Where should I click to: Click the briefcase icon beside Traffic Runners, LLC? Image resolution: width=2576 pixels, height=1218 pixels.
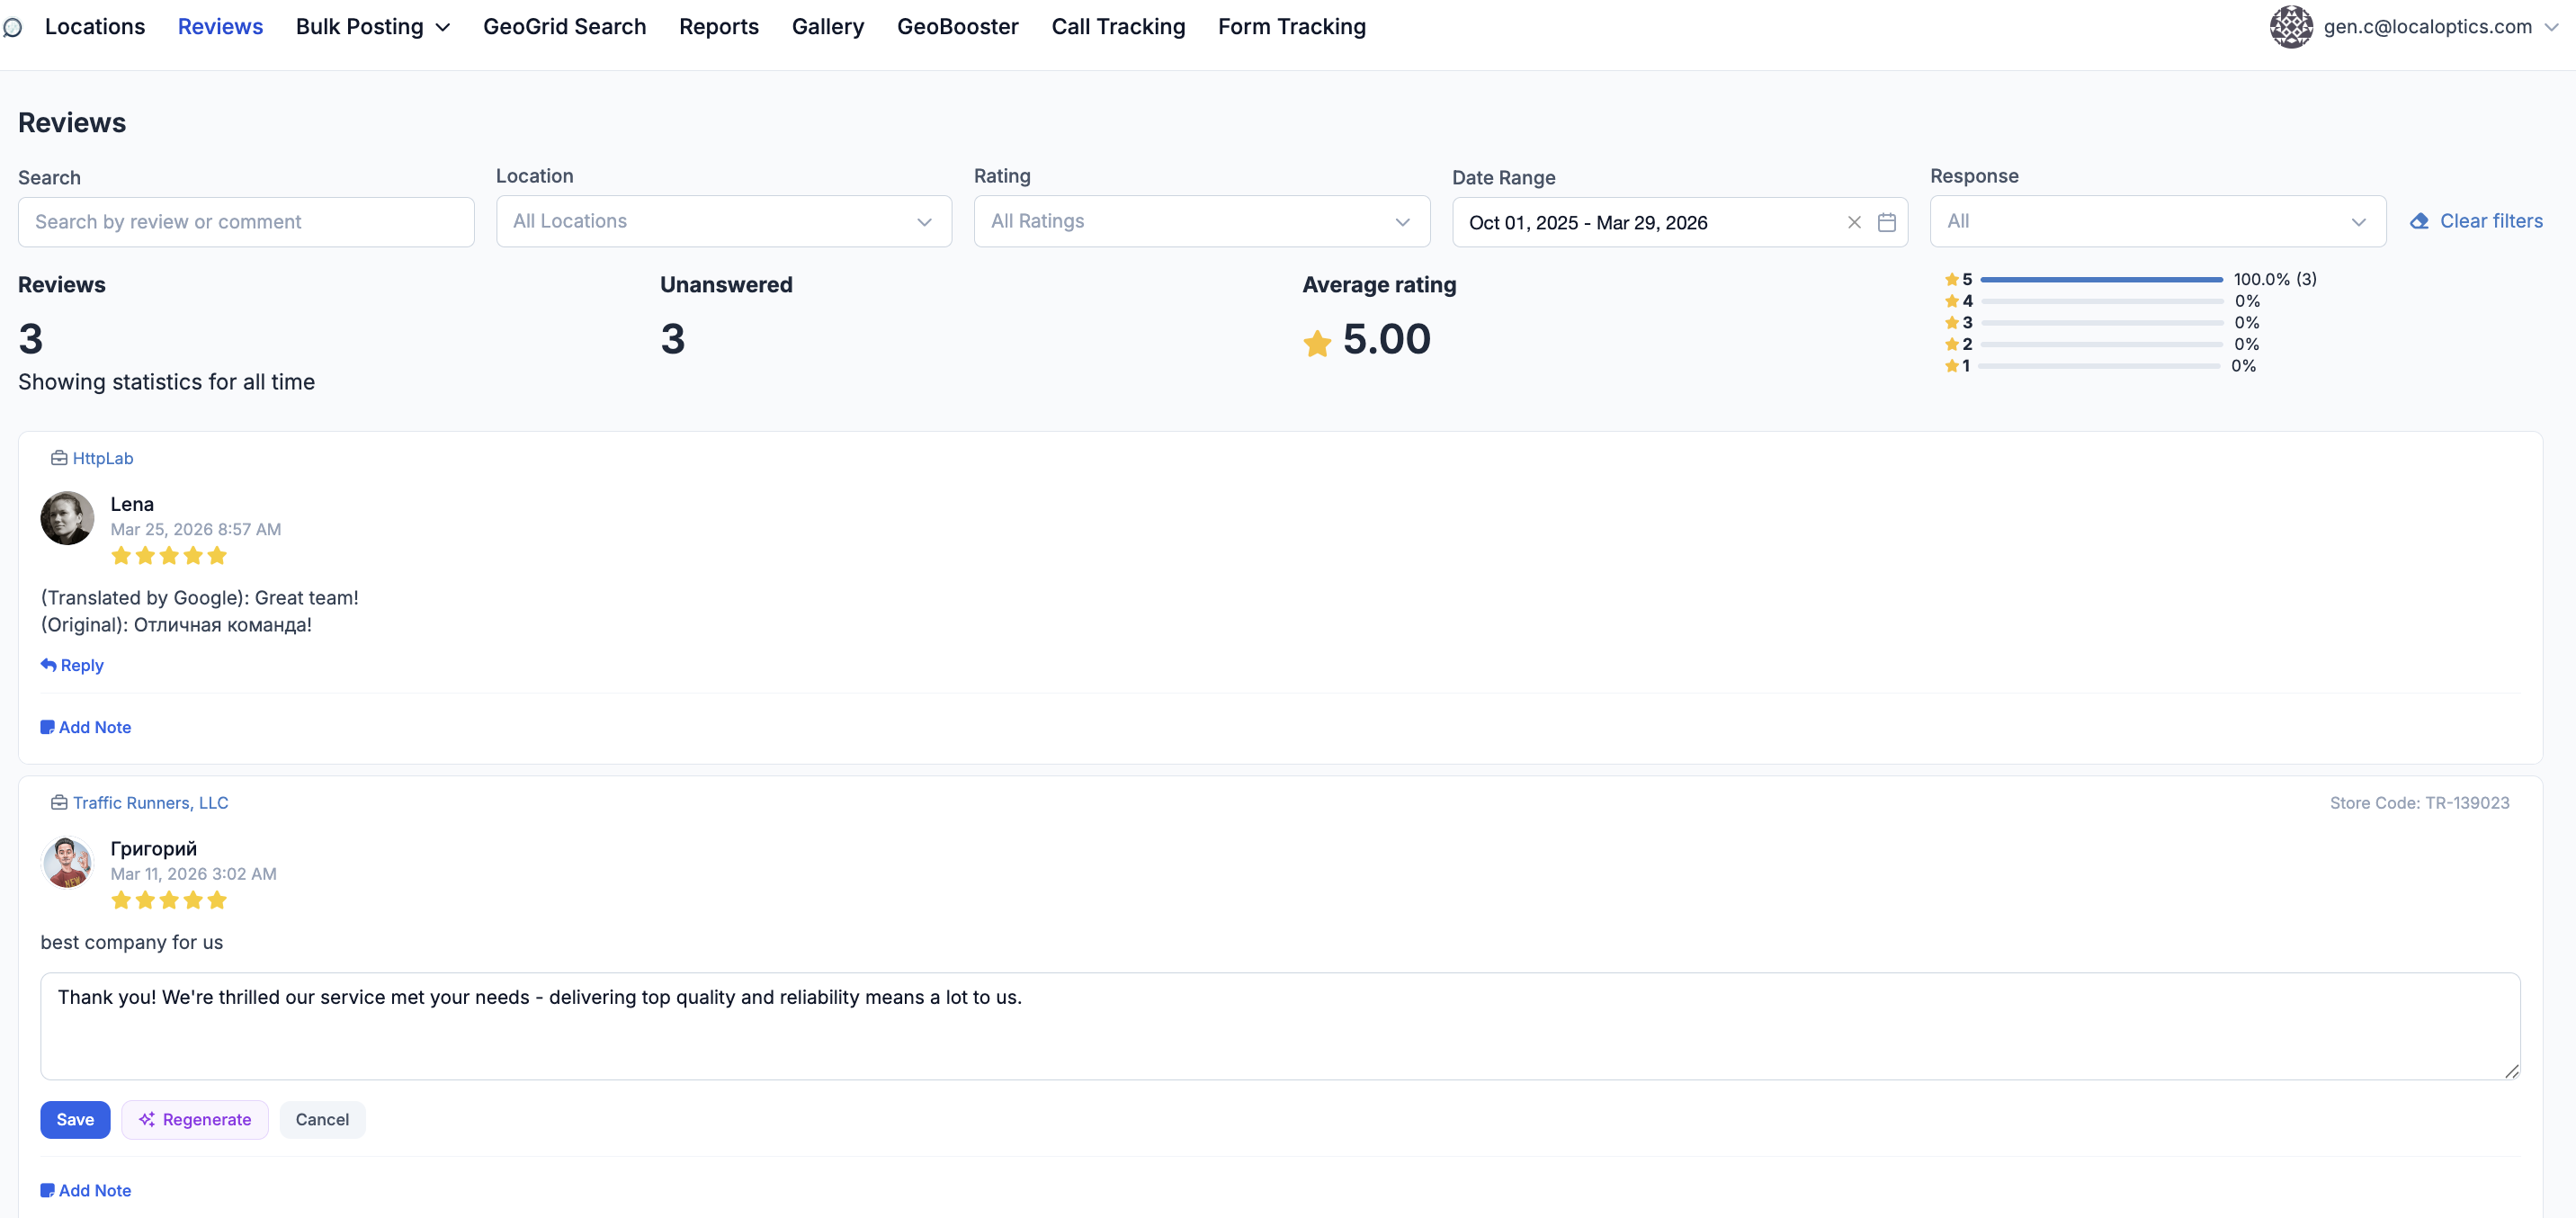pos(59,802)
